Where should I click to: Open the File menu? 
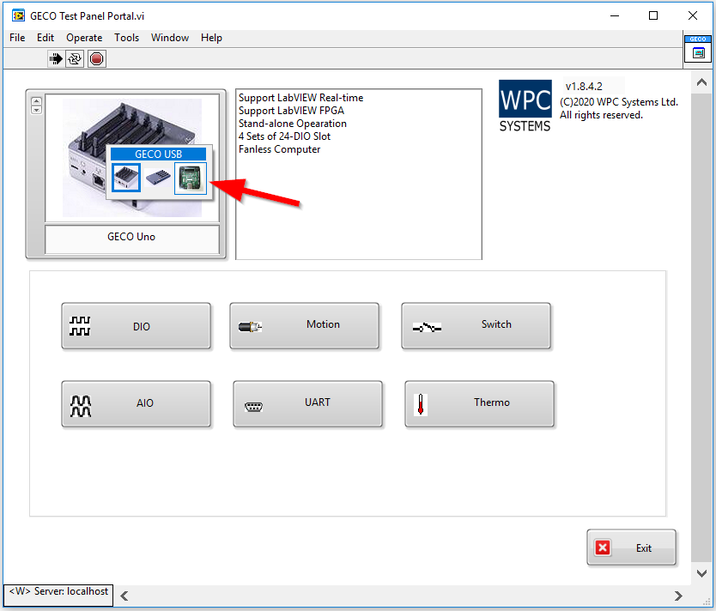17,38
